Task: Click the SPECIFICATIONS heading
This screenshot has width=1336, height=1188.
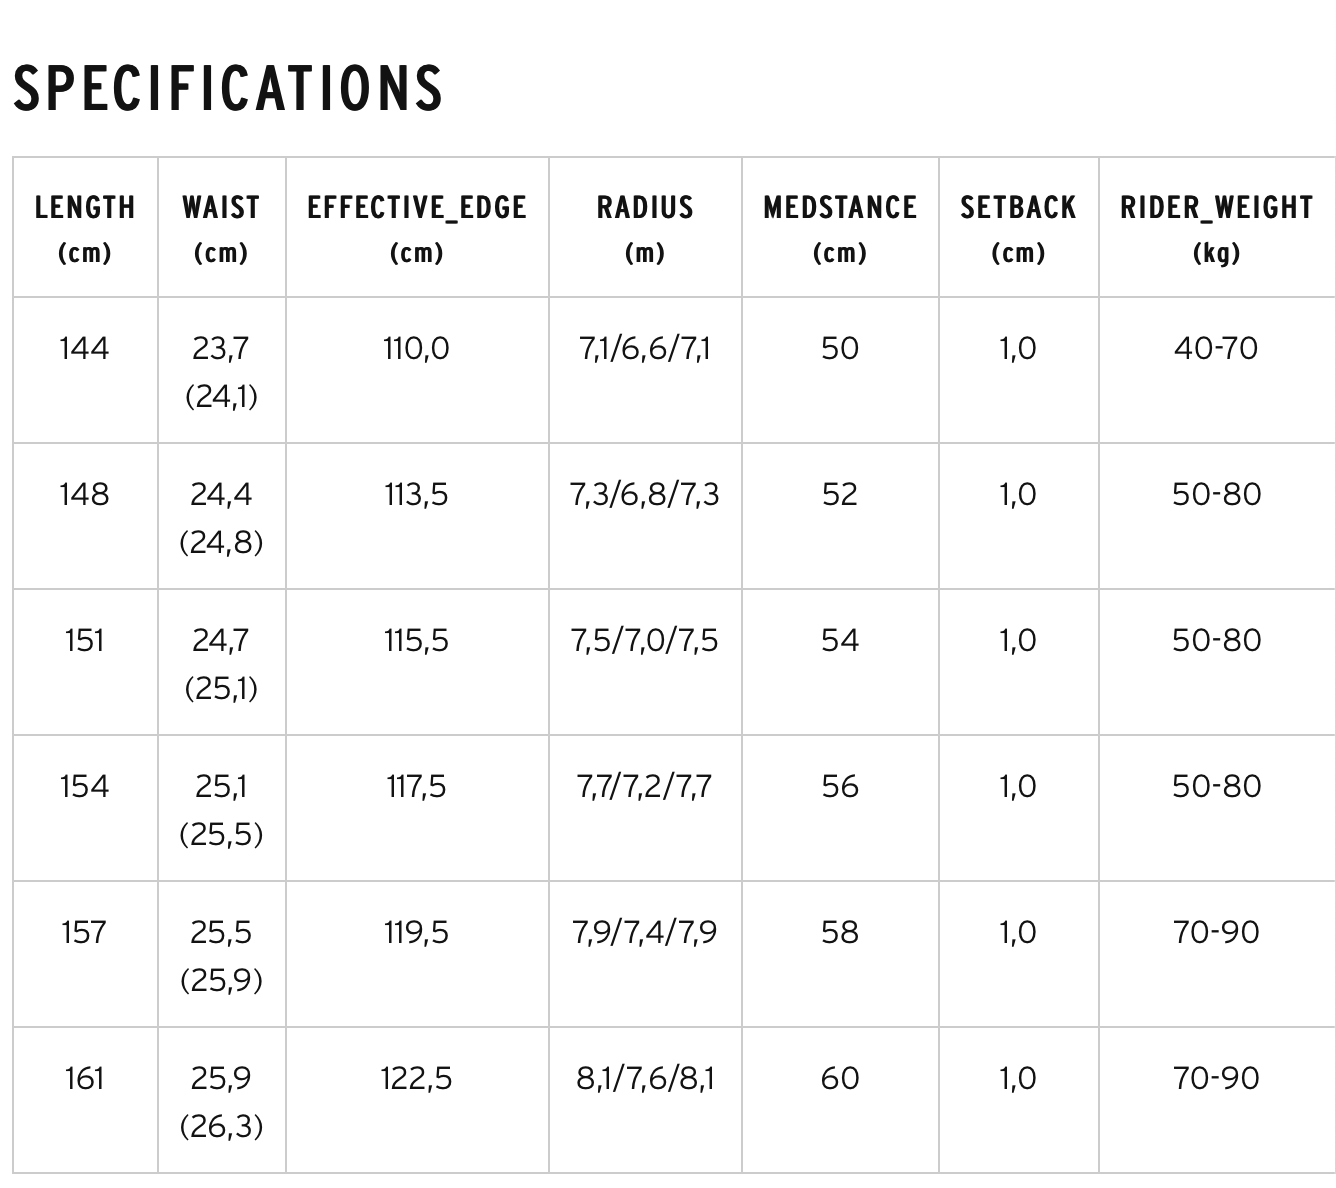Action: [228, 87]
